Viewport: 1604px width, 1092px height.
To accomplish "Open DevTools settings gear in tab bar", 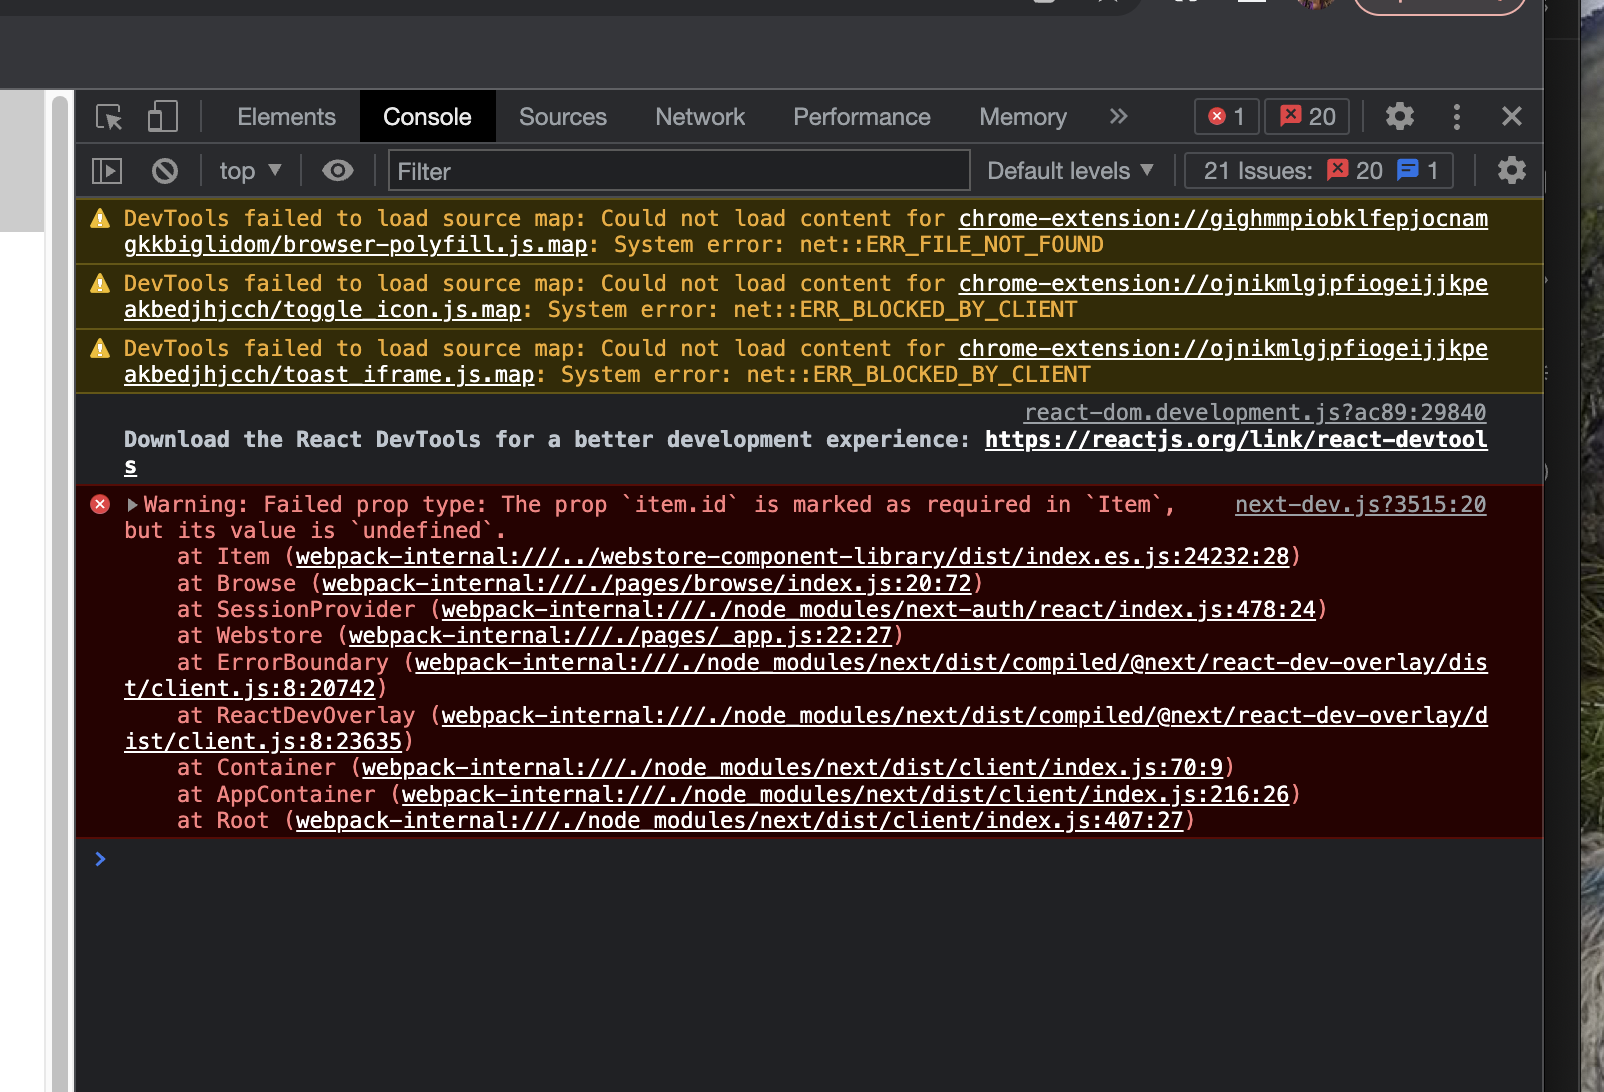I will (1399, 117).
